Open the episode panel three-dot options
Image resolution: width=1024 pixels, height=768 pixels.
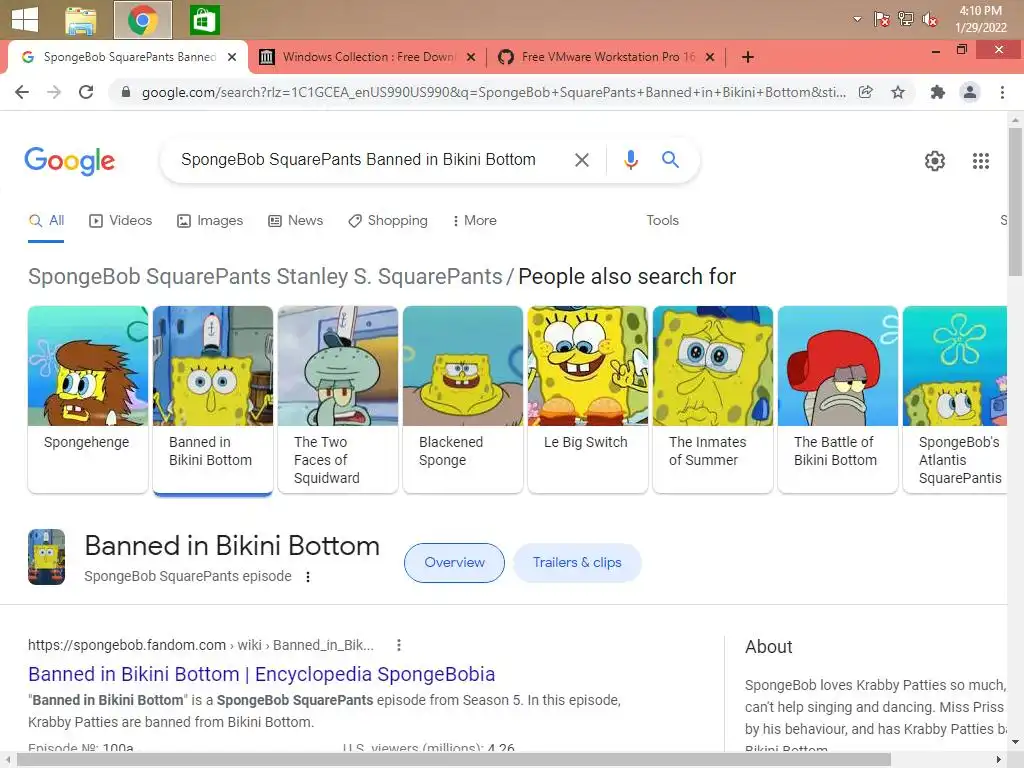[x=308, y=577]
